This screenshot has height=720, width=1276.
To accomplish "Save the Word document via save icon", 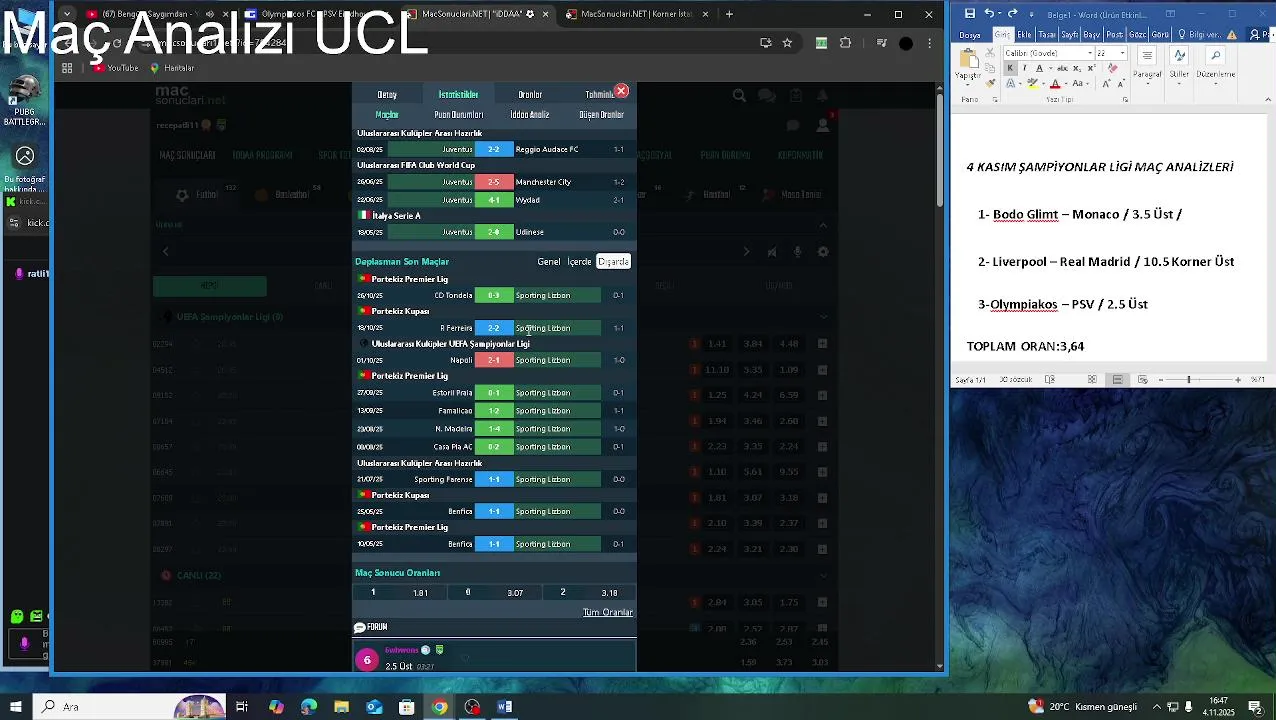I will [x=970, y=13].
